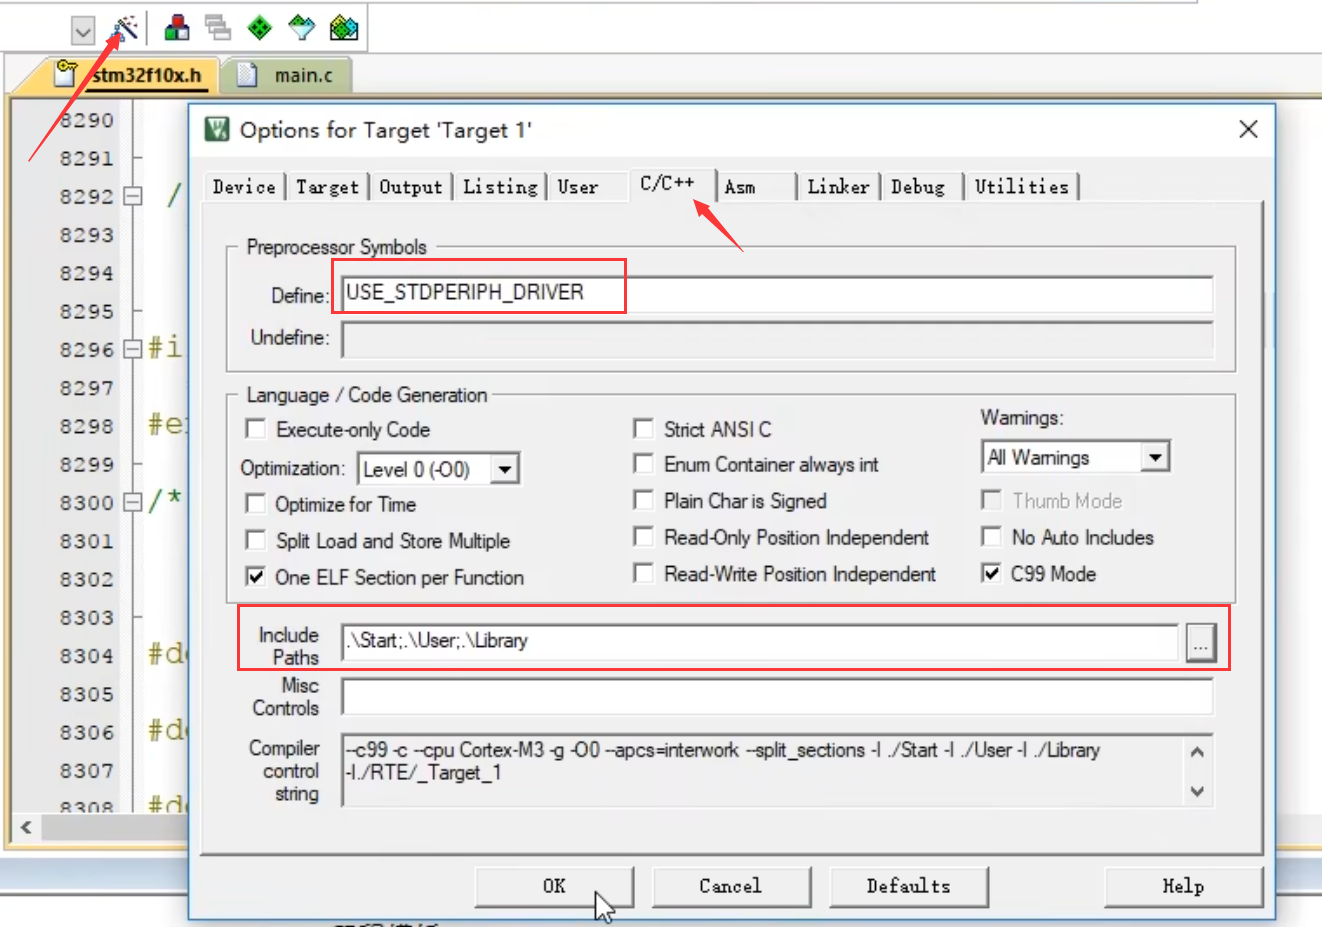1322x927 pixels.
Task: Click the fold marker at line 8292
Action: [133, 196]
